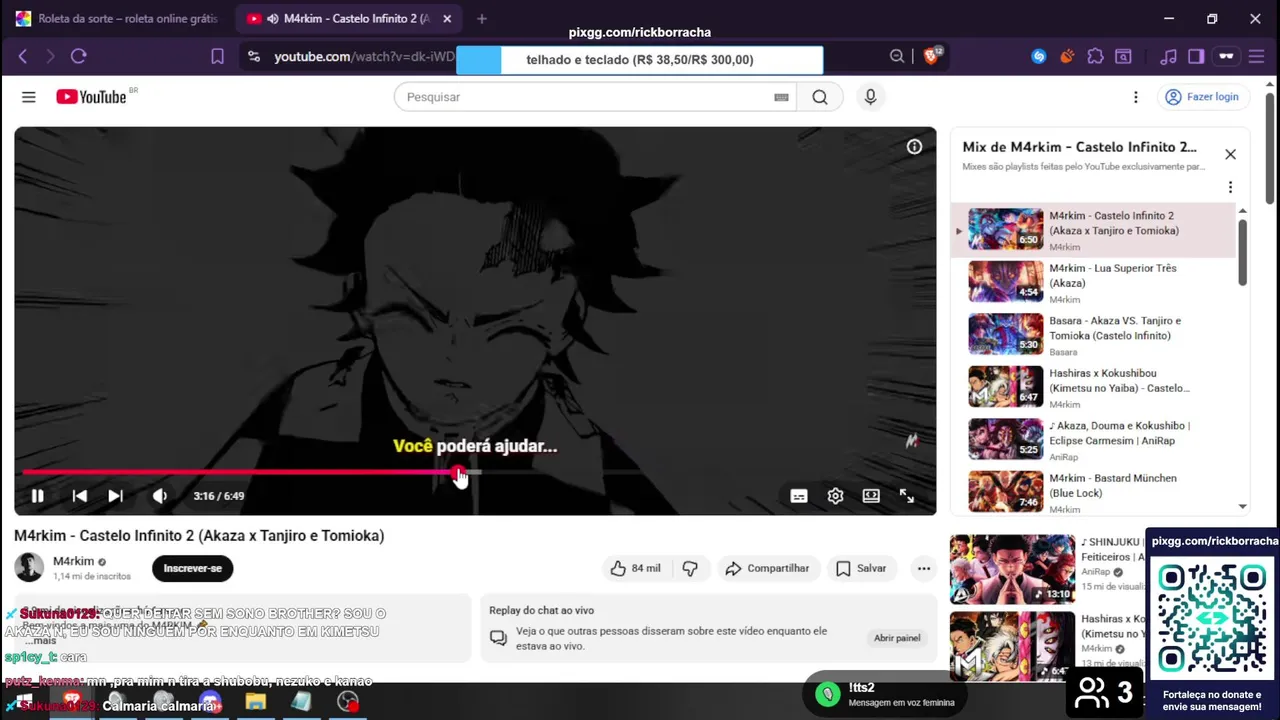Viewport: 1280px width, 720px height.
Task: Open more actions ellipsis below video
Action: (924, 568)
